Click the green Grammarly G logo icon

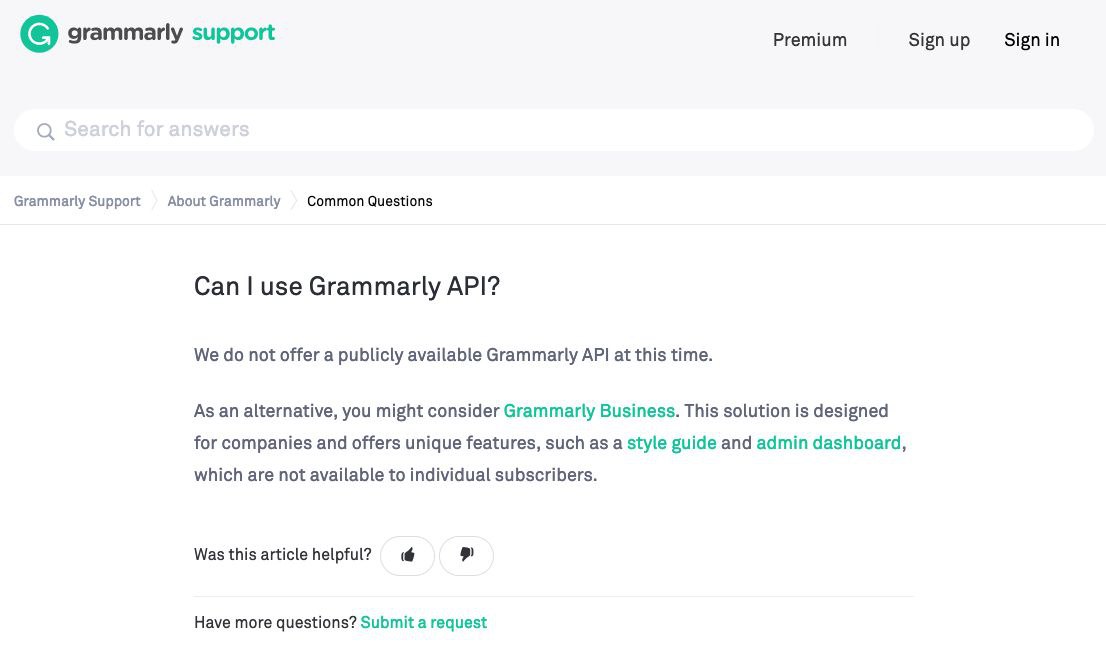coord(39,34)
